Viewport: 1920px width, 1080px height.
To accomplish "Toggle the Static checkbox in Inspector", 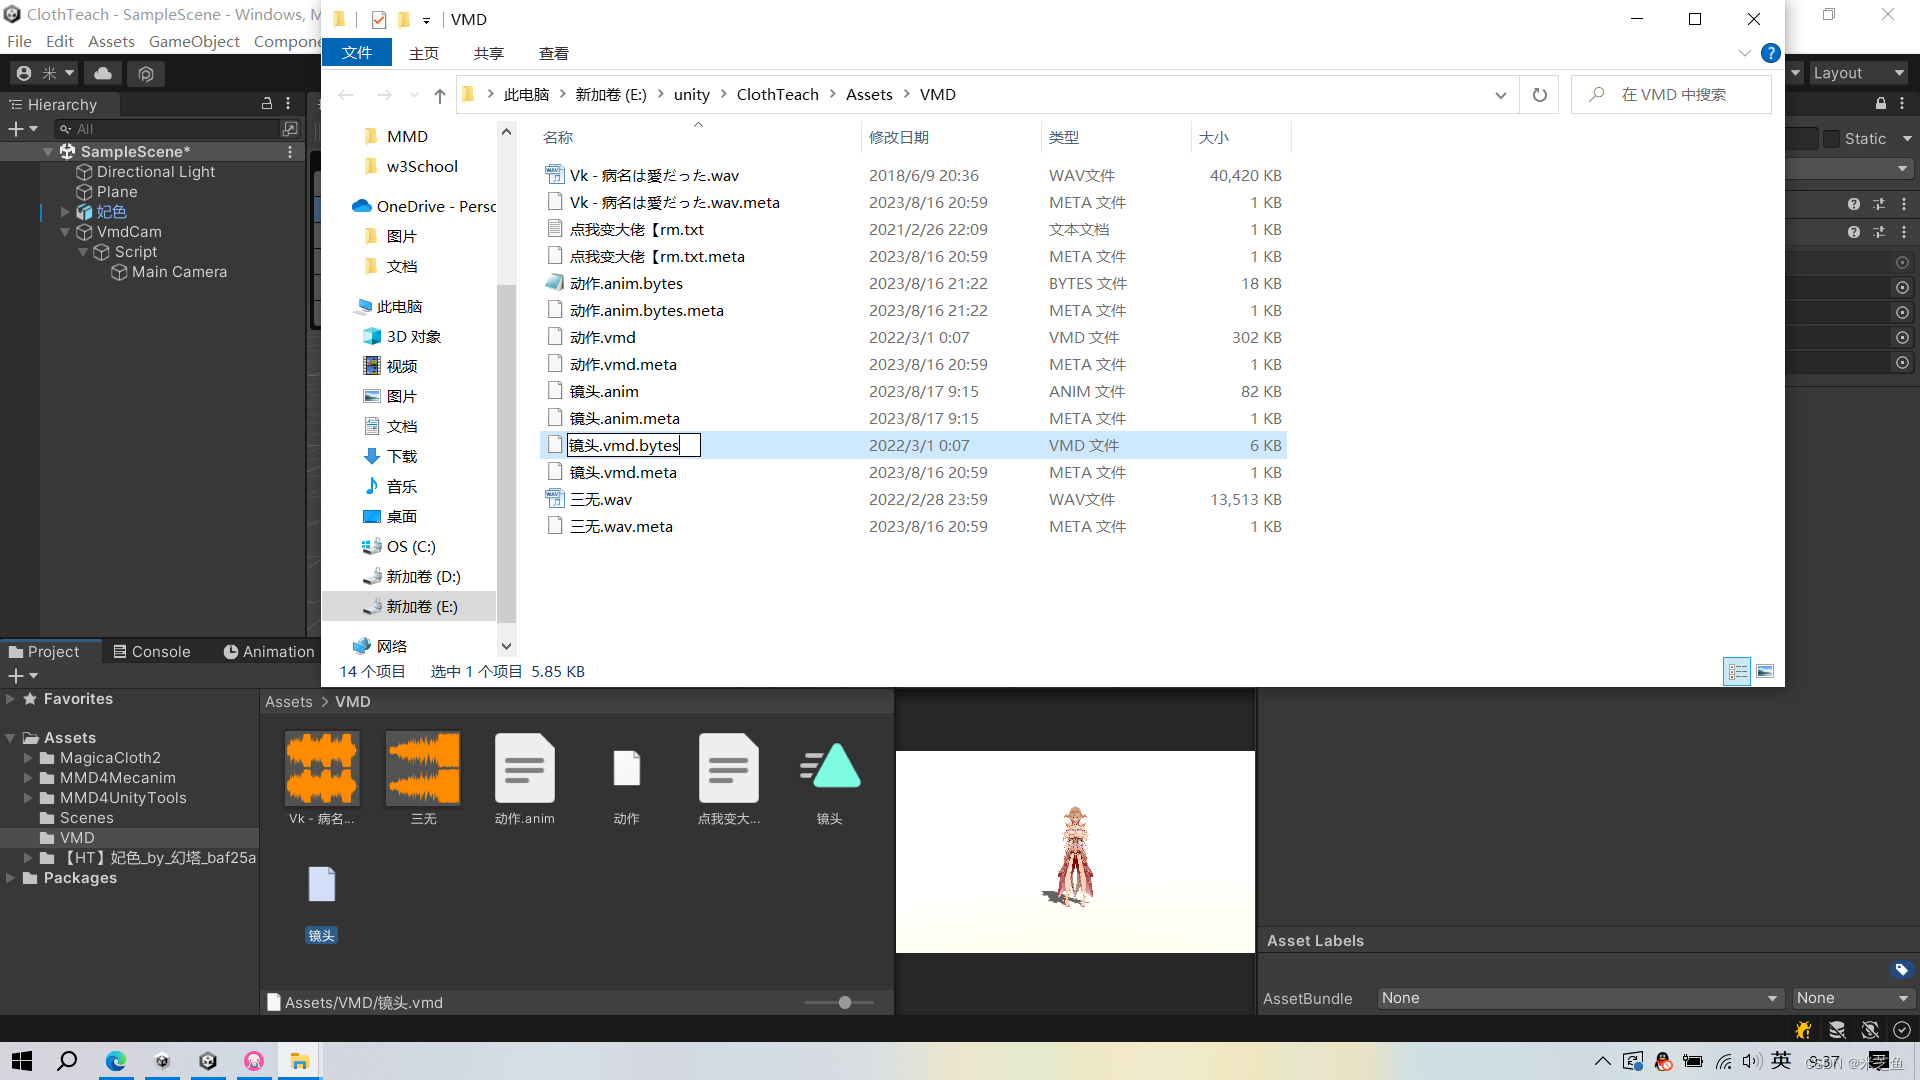I will tap(1831, 139).
